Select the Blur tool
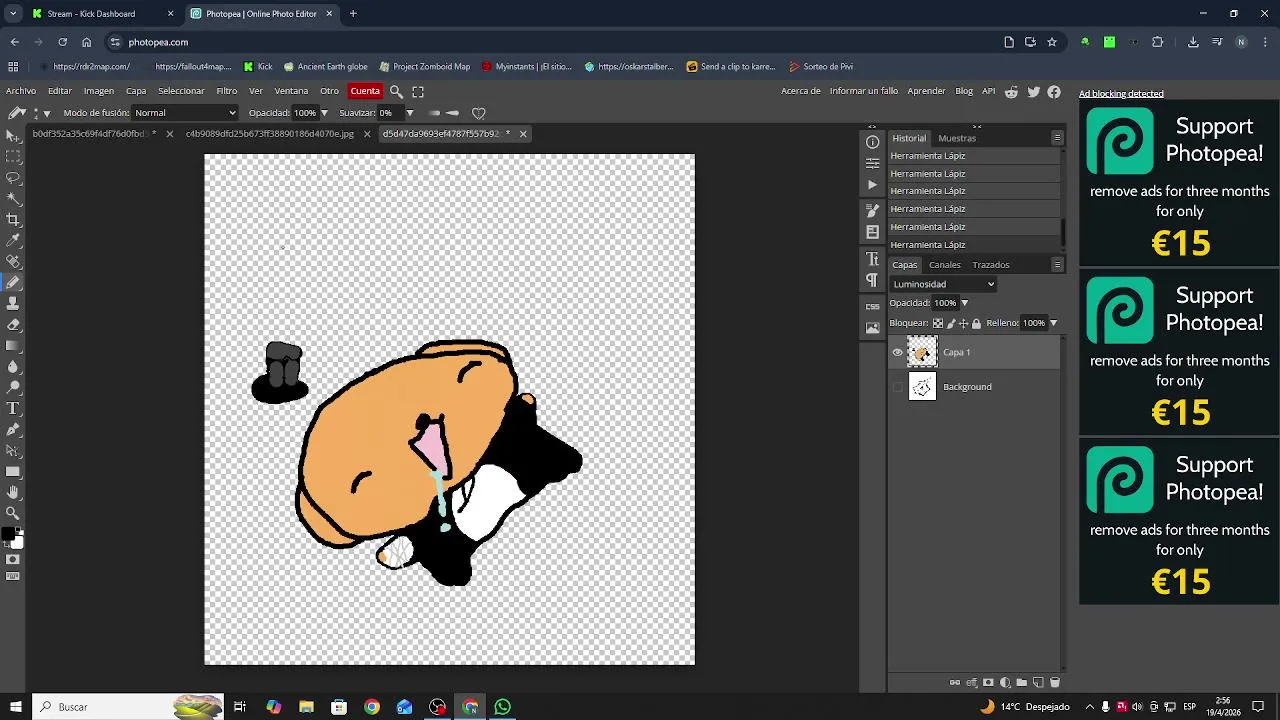 tap(13, 366)
